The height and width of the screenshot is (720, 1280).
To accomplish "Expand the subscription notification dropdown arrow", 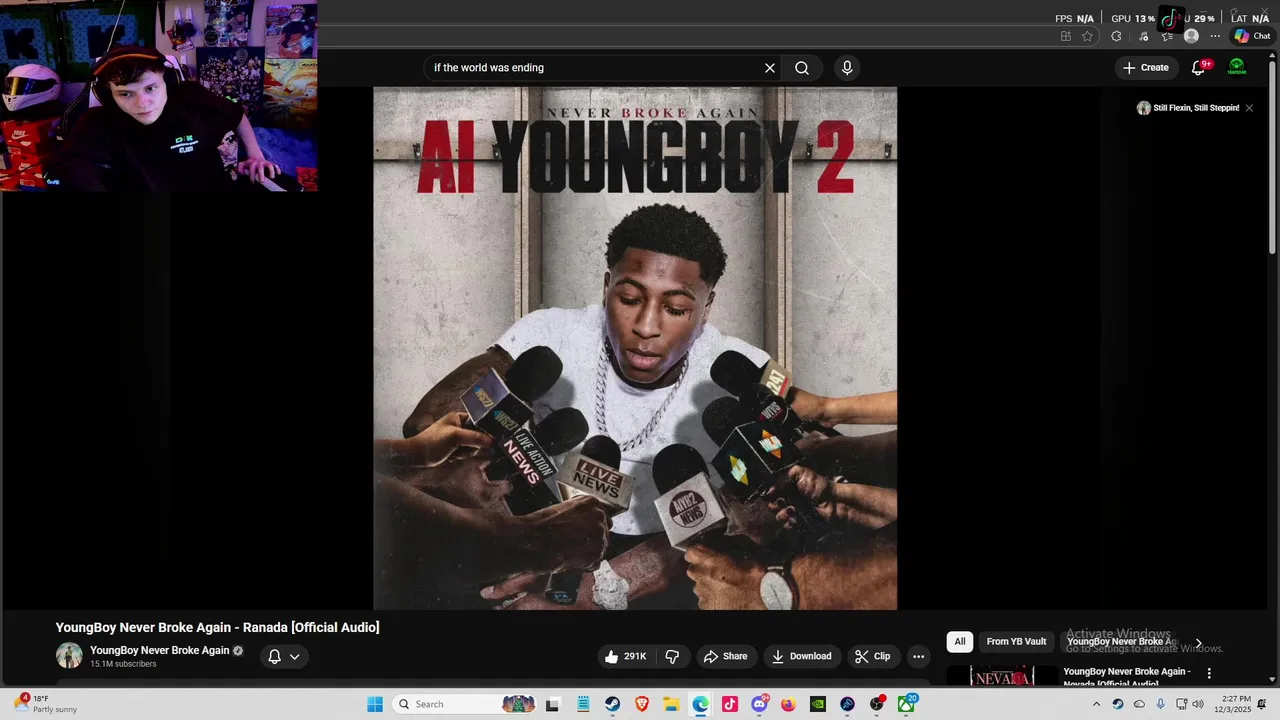I will point(294,657).
